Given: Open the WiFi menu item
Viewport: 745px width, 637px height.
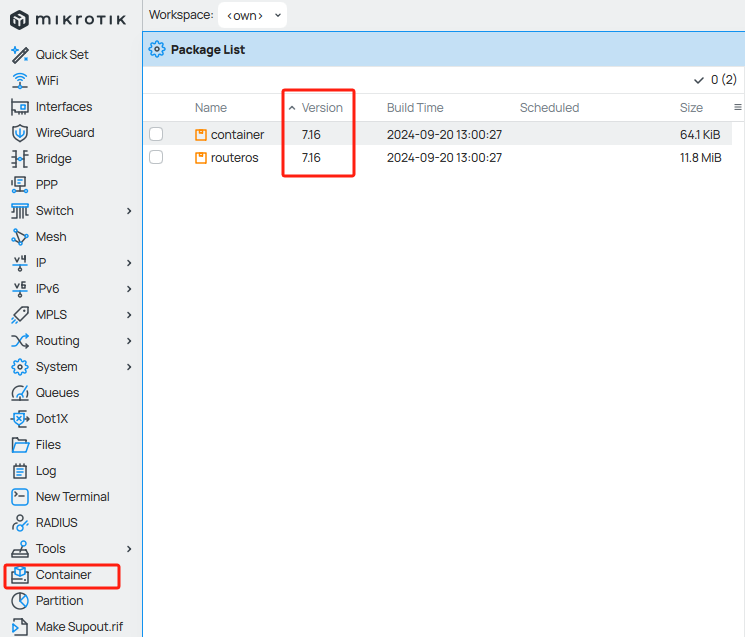Looking at the screenshot, I should 47,81.
